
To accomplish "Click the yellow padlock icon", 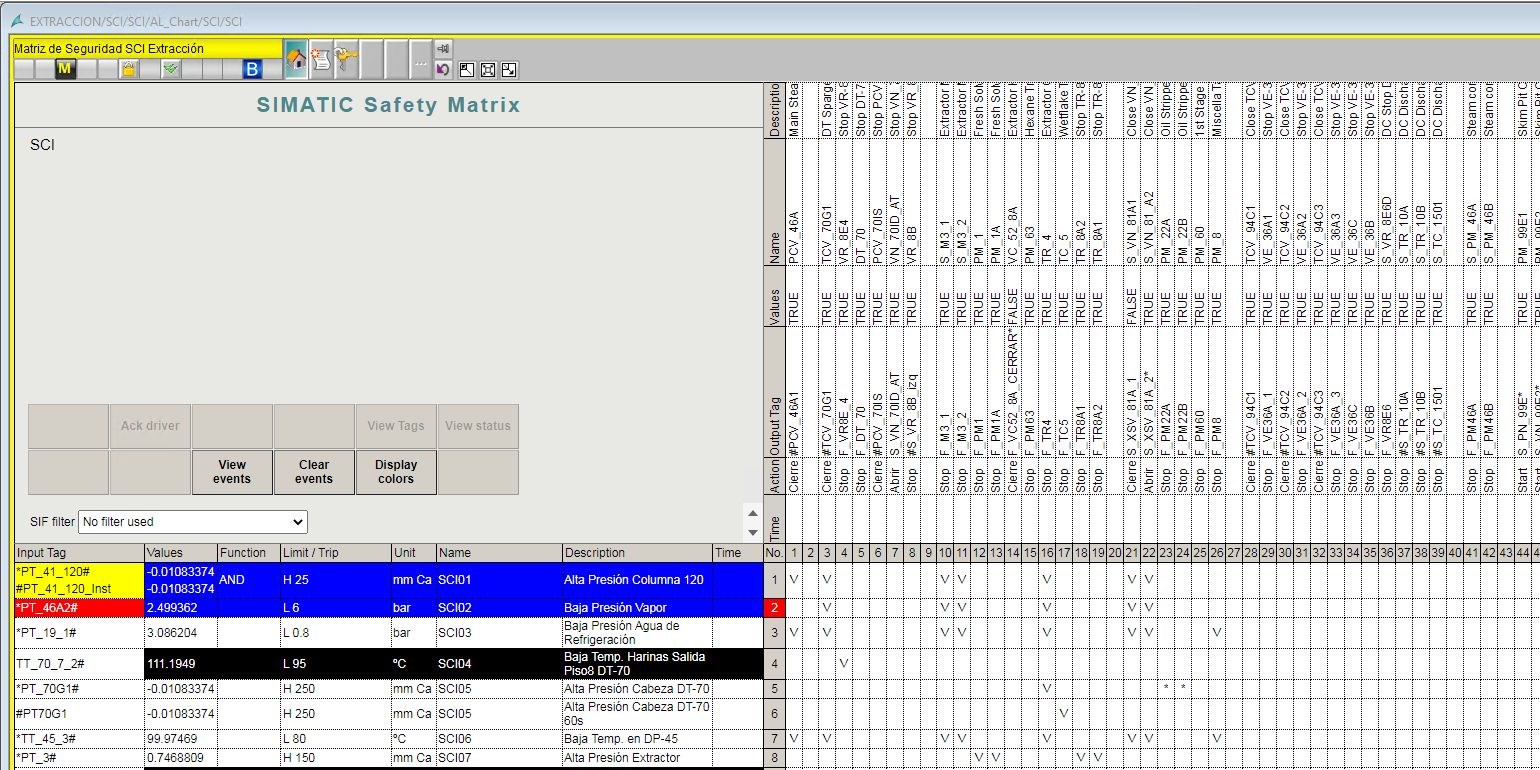I will (129, 69).
